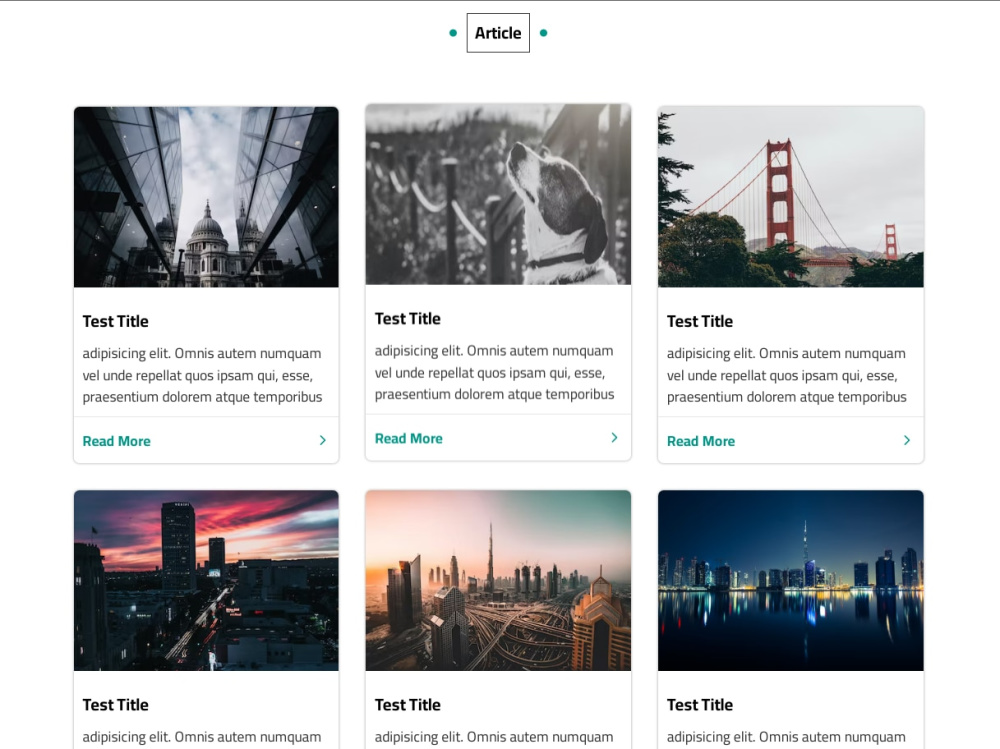Click the description text on Golden Gate card
1000x749 pixels.
pos(786,375)
